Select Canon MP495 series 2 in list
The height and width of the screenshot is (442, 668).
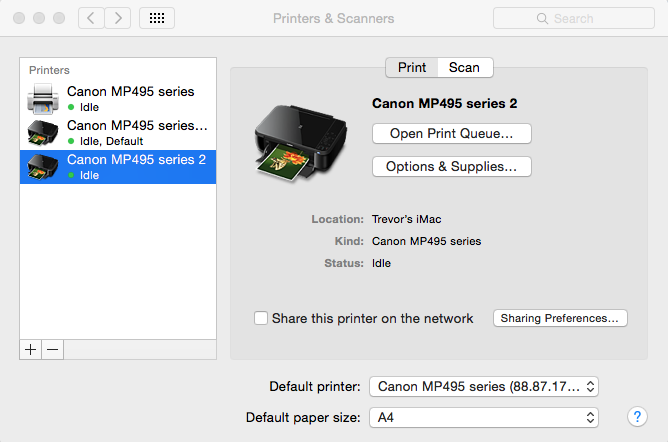[118, 166]
